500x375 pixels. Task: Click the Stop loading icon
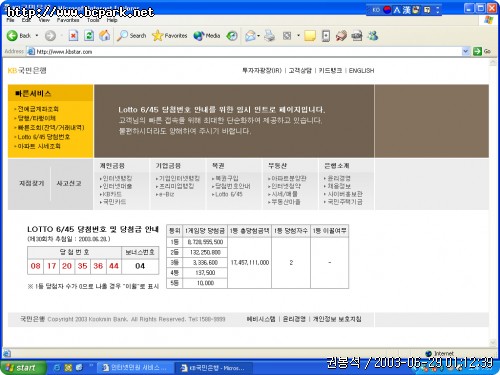click(73, 35)
